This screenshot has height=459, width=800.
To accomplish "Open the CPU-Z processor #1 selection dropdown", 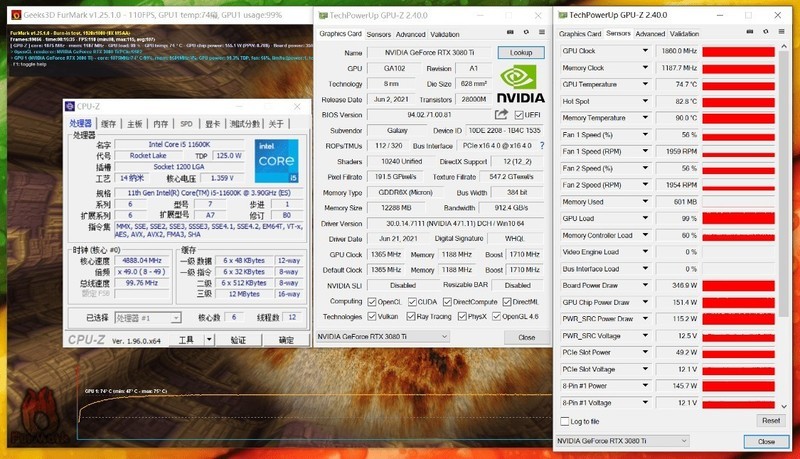I will tap(176, 318).
